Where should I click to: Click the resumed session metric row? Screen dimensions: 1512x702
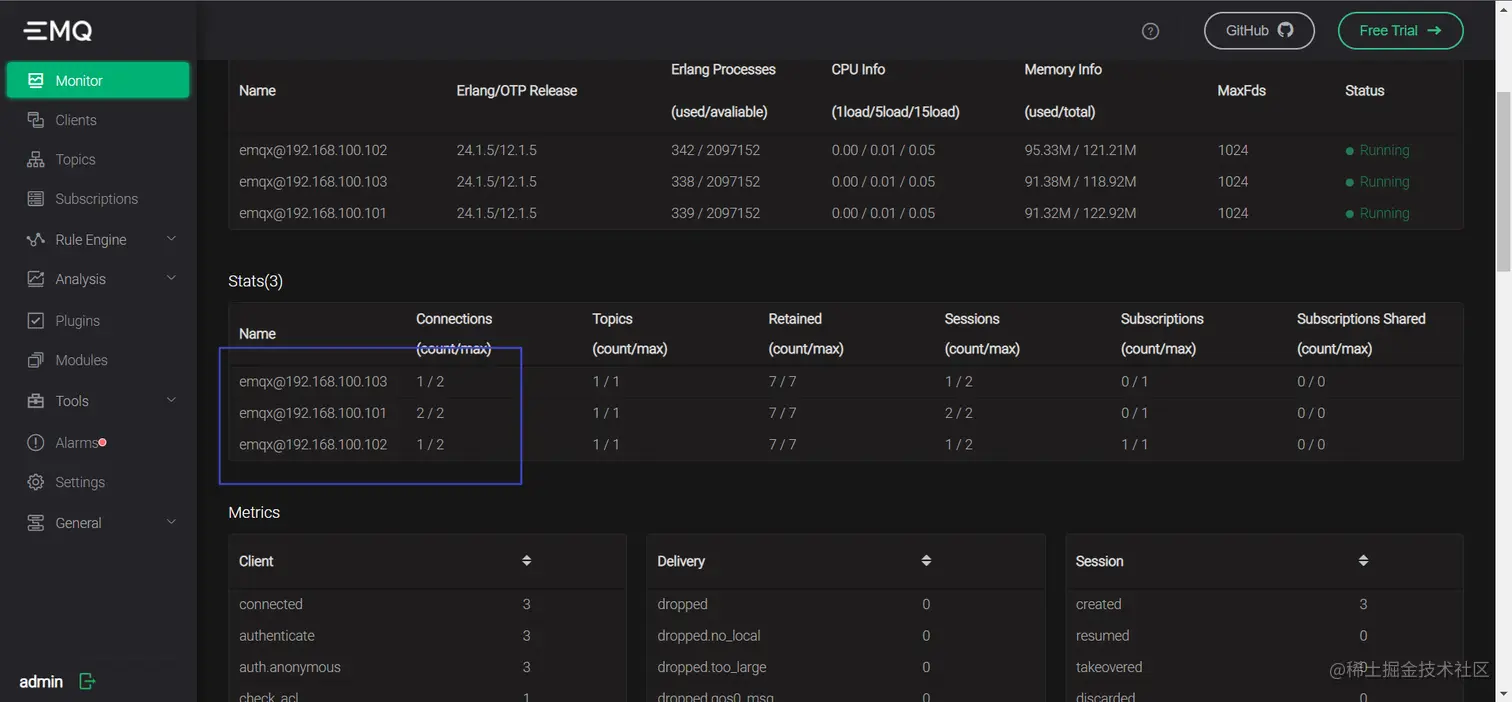tap(1264, 636)
